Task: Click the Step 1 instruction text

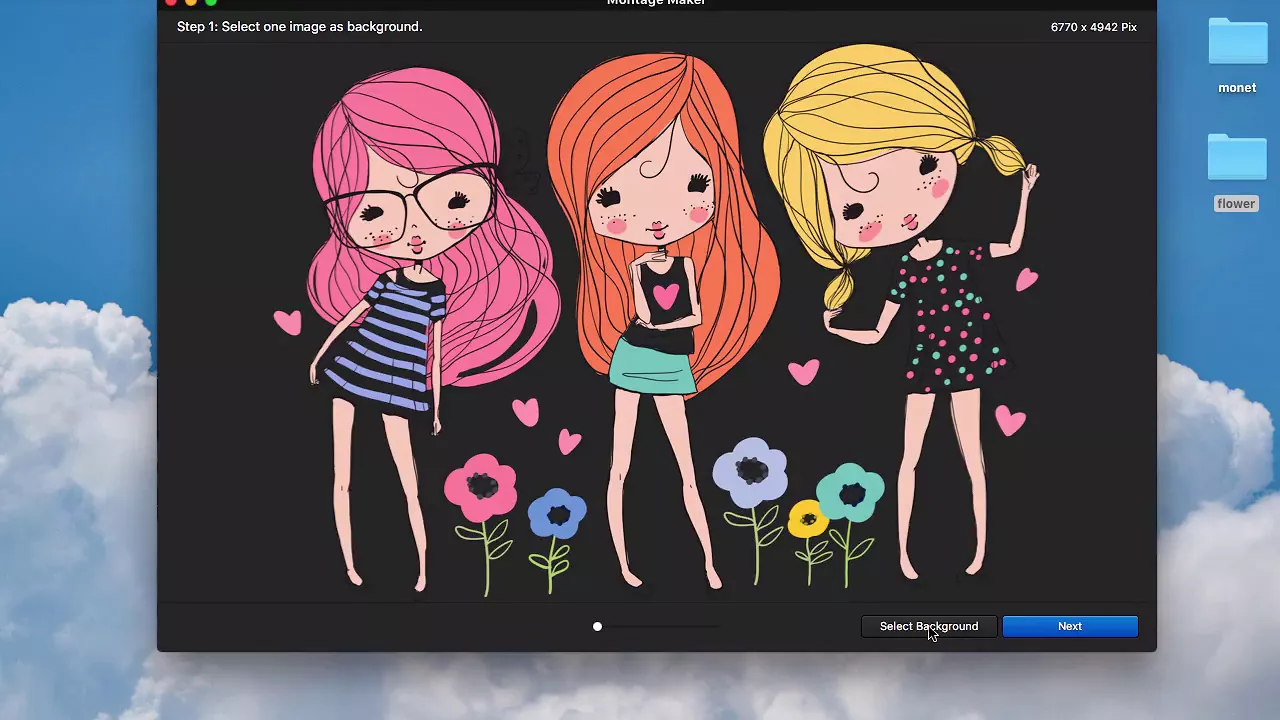Action: click(300, 26)
